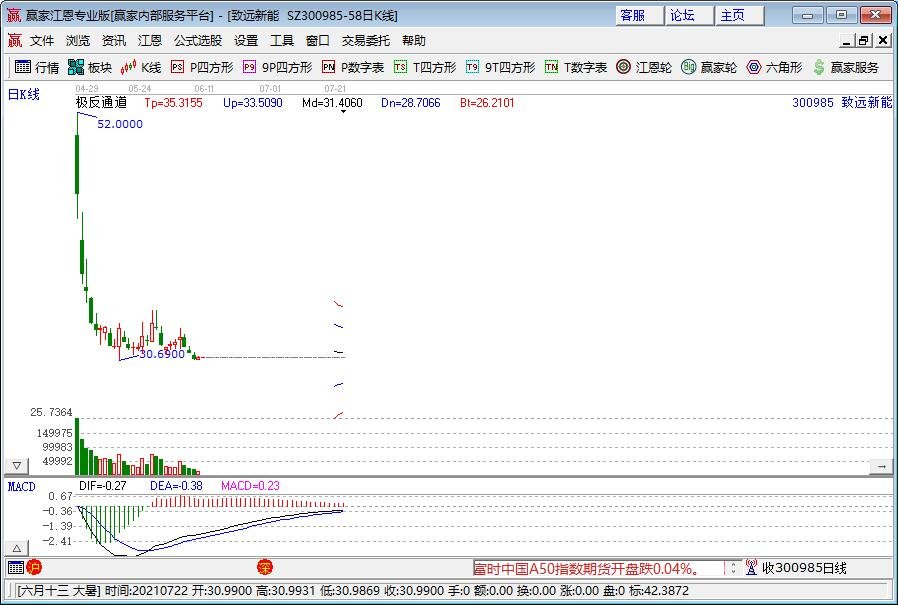Click the news ticker up-down stepper

pos(732,568)
